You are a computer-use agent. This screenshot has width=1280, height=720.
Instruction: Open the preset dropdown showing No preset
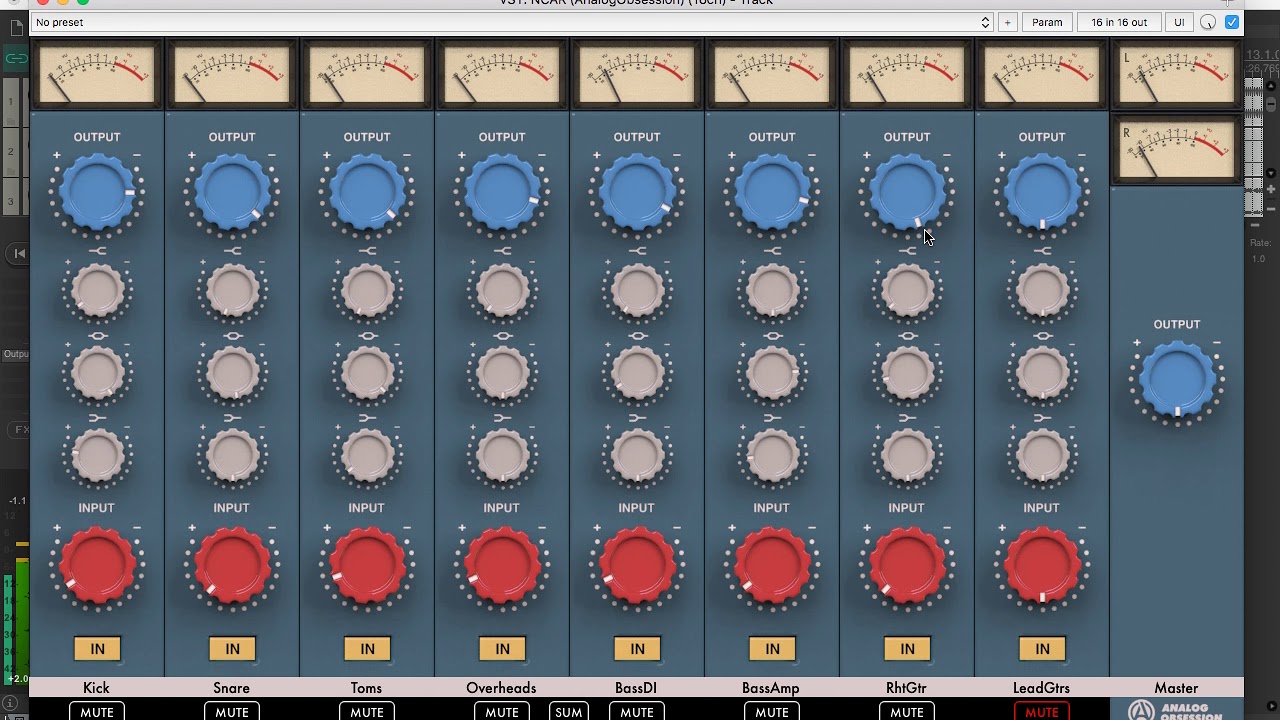click(510, 22)
